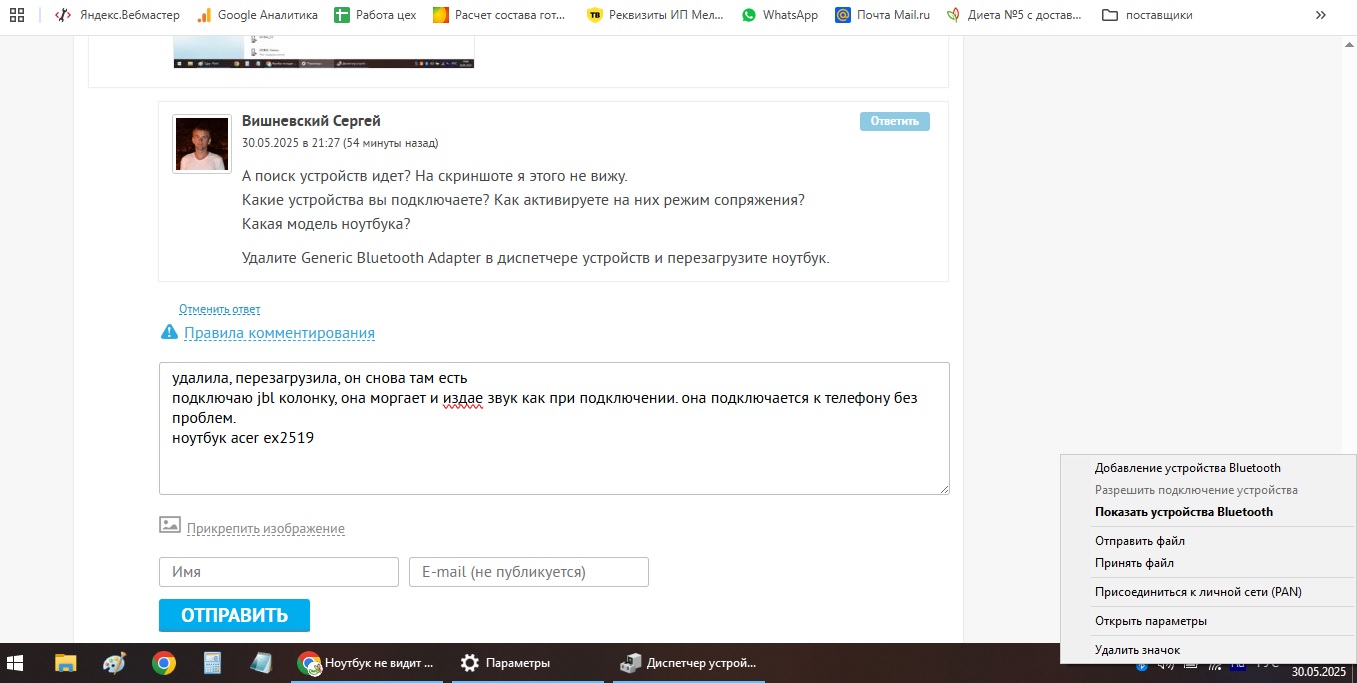Click the screenshot thumbnail in upper comment
The height and width of the screenshot is (683, 1357).
(324, 52)
